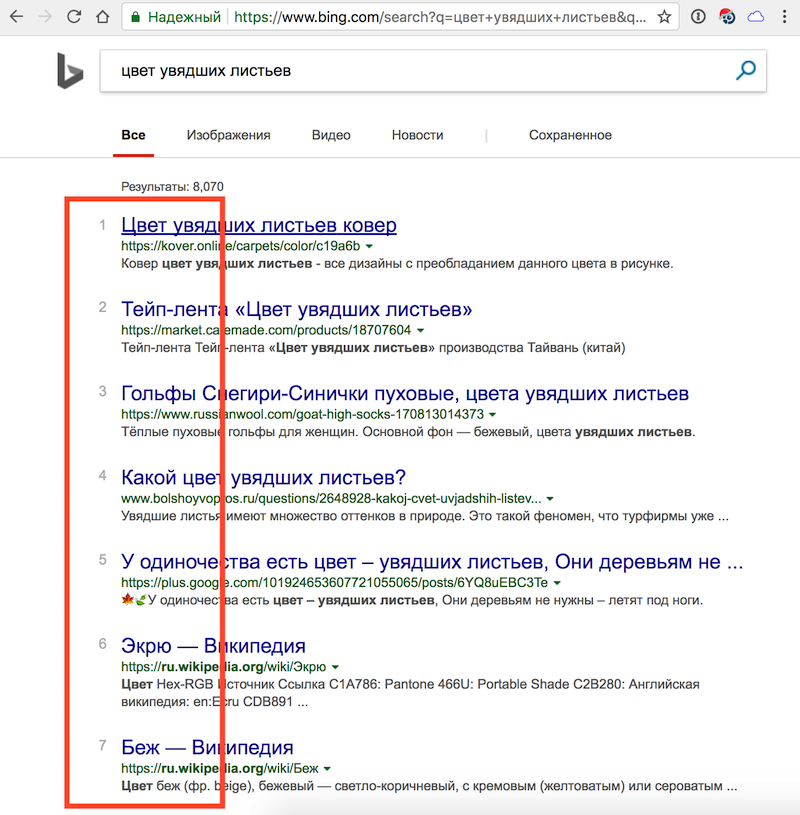
Task: Switch to the Видео tab
Action: coord(331,135)
